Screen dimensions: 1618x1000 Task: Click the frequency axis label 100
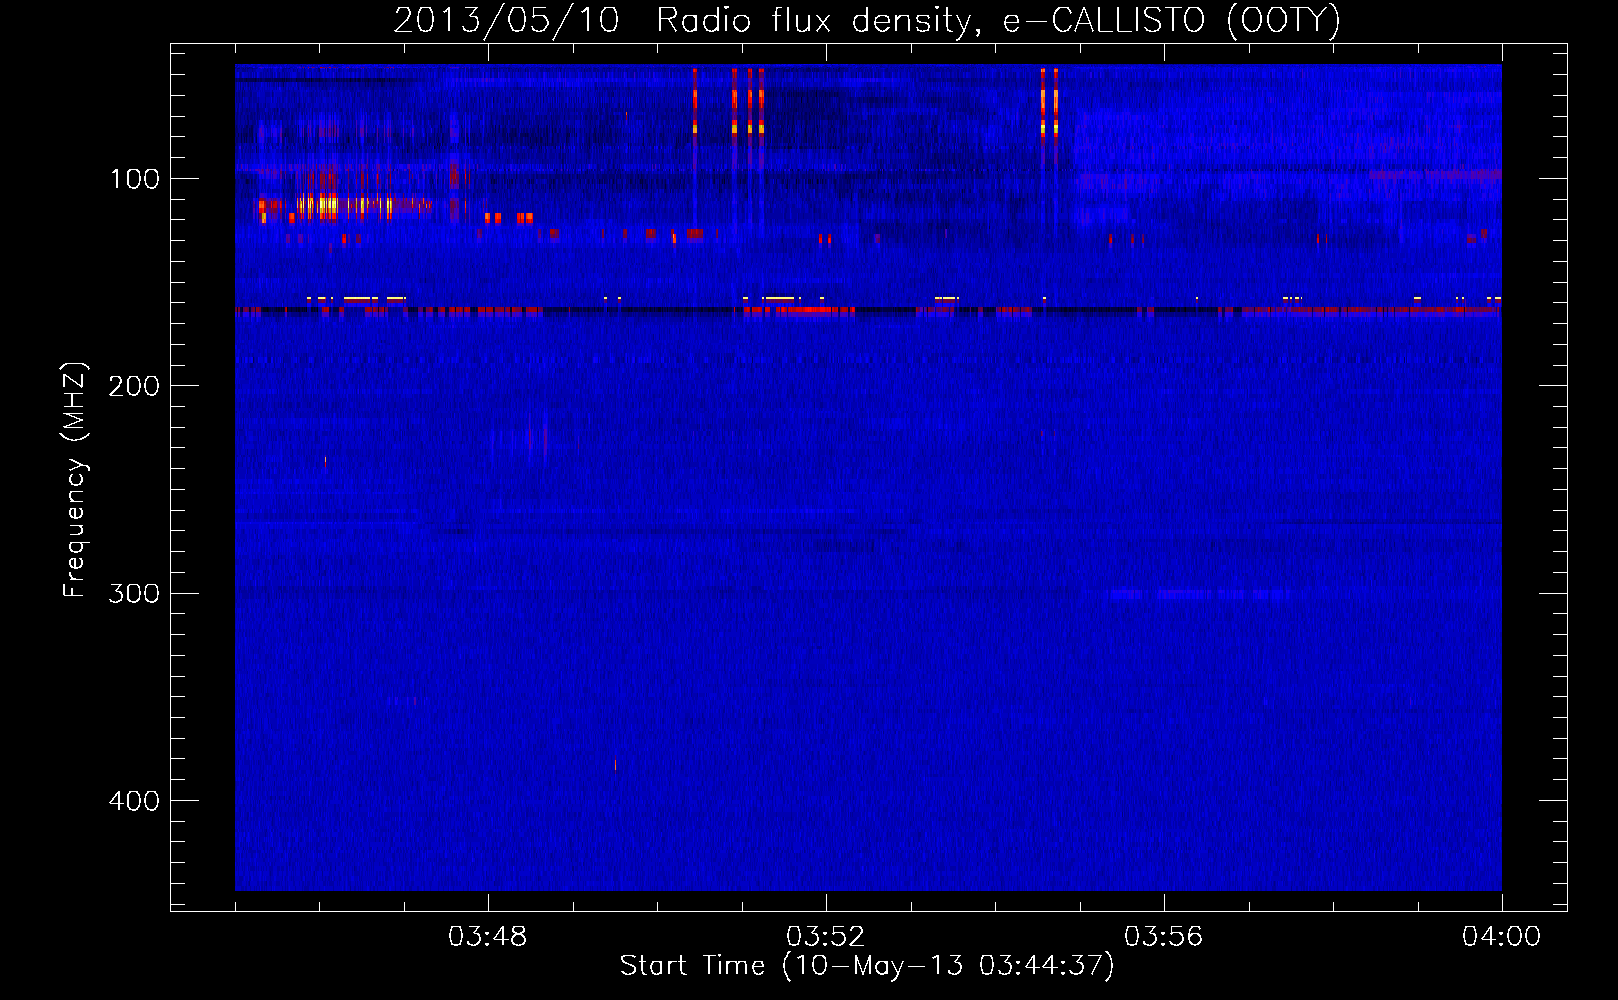click(135, 179)
